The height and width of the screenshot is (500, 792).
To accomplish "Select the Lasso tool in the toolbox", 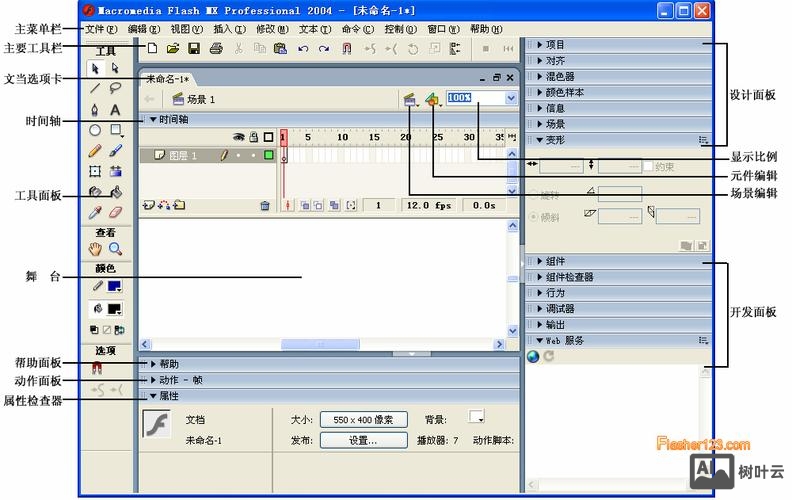I will [x=116, y=89].
